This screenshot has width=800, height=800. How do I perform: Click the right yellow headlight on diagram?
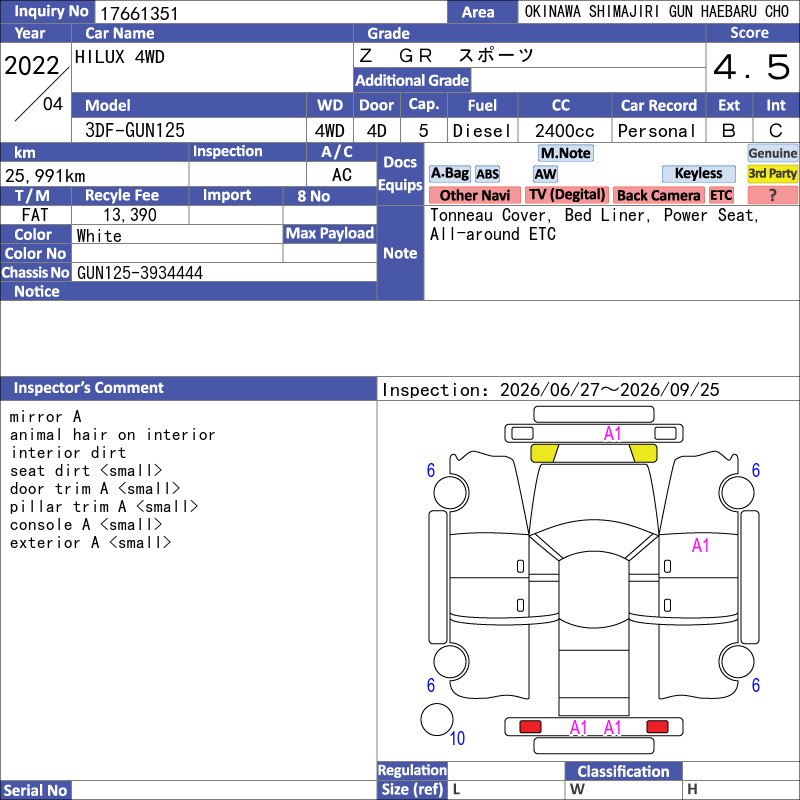pyautogui.click(x=643, y=453)
